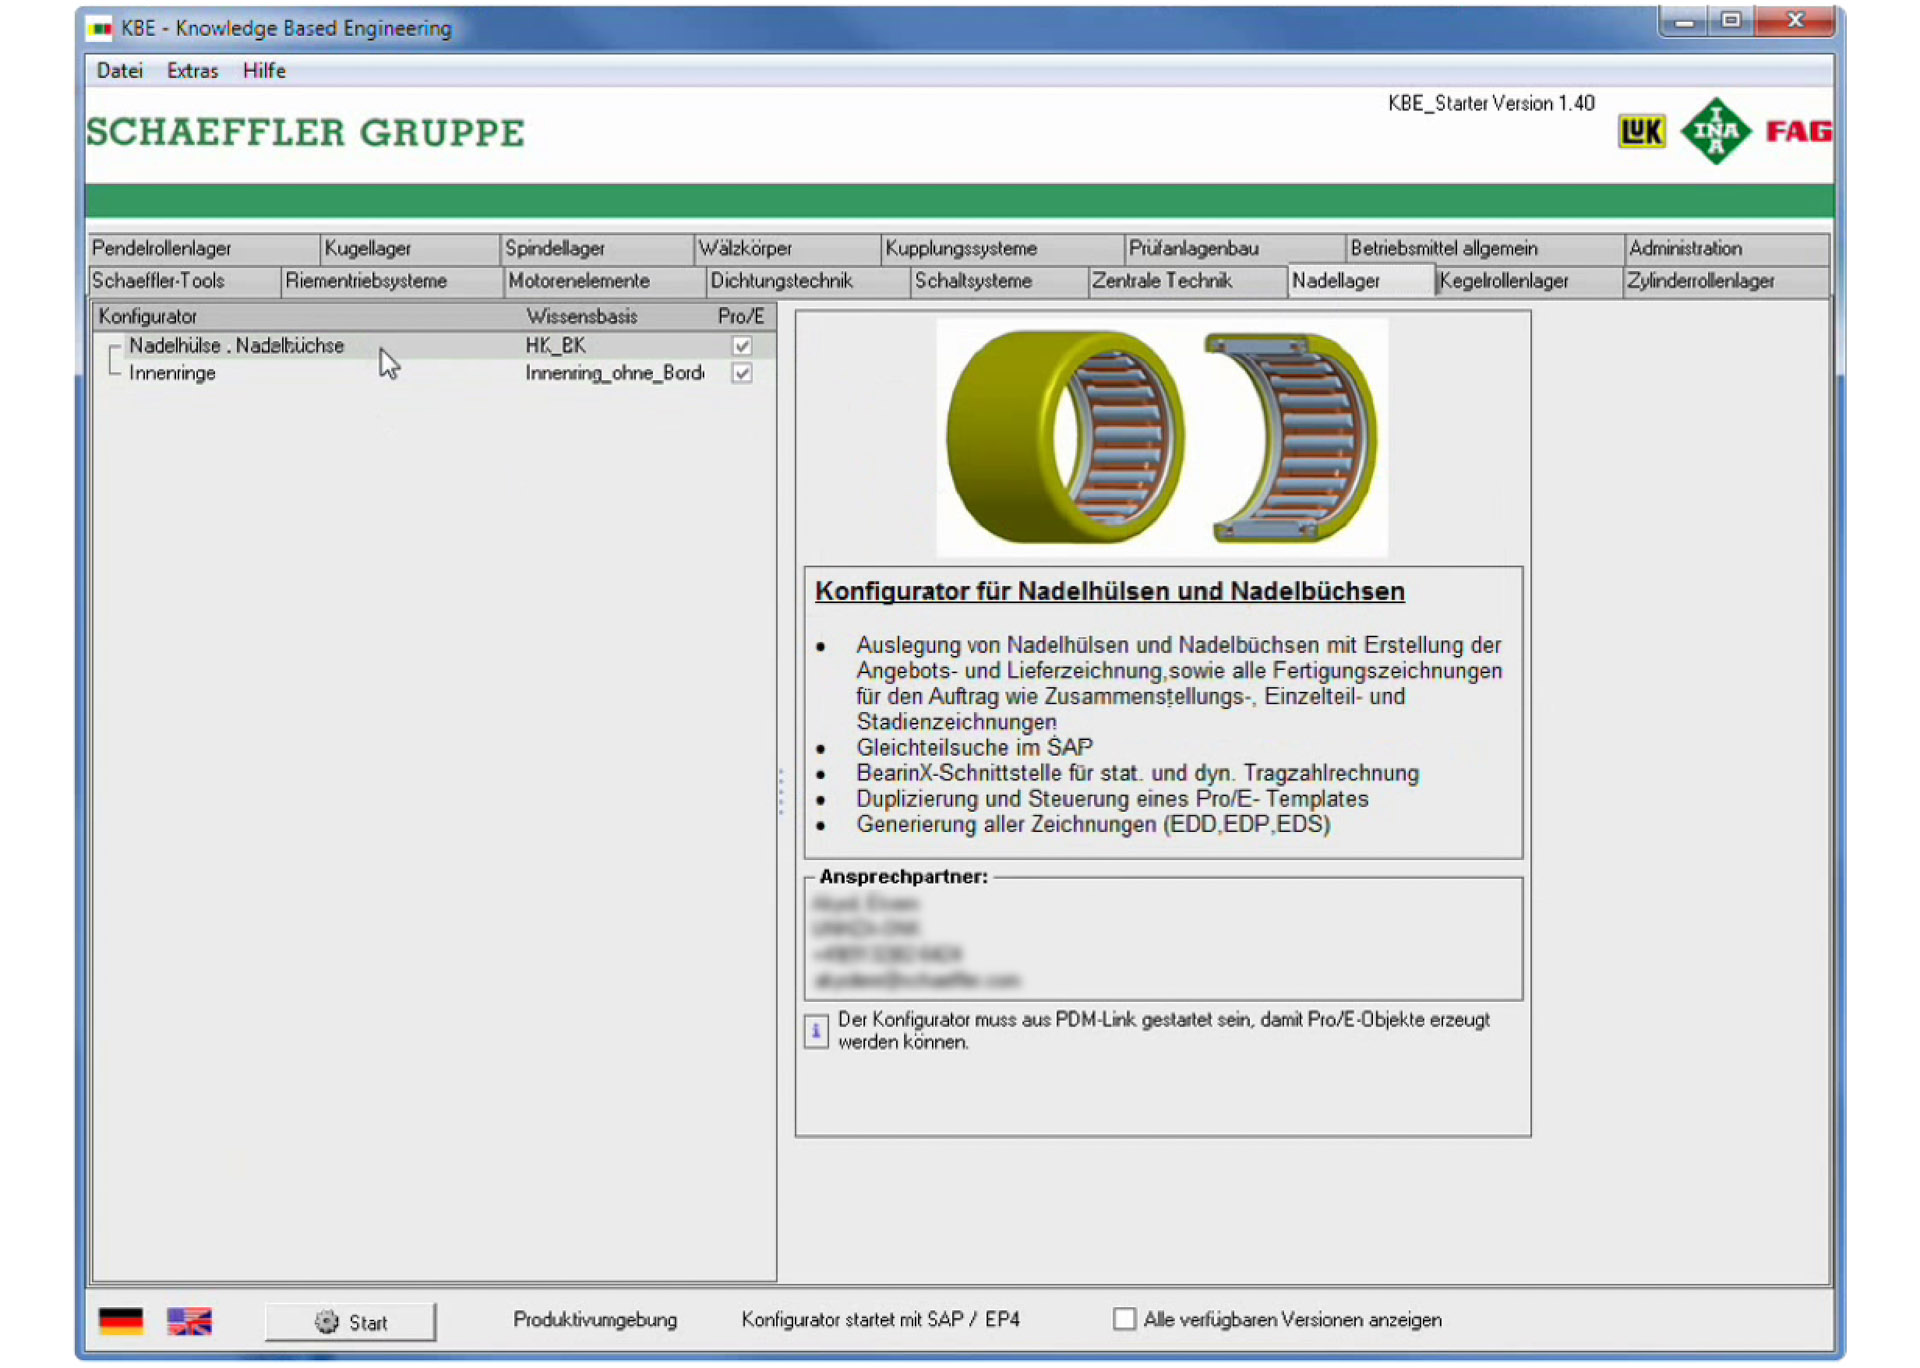Image resolution: width=1920 pixels, height=1368 pixels.
Task: Enable Alle verfügbaren Versionen anzeigen checkbox
Action: (x=1124, y=1319)
